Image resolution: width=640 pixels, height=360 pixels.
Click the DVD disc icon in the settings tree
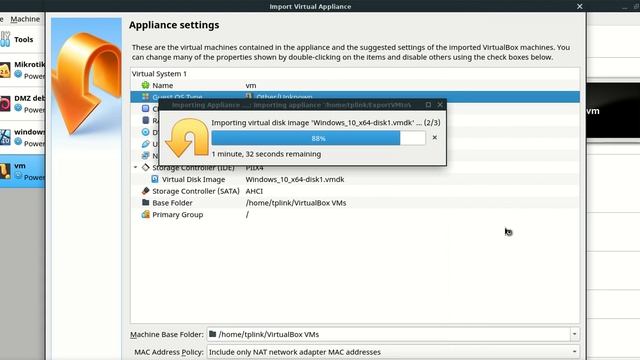pos(145,132)
